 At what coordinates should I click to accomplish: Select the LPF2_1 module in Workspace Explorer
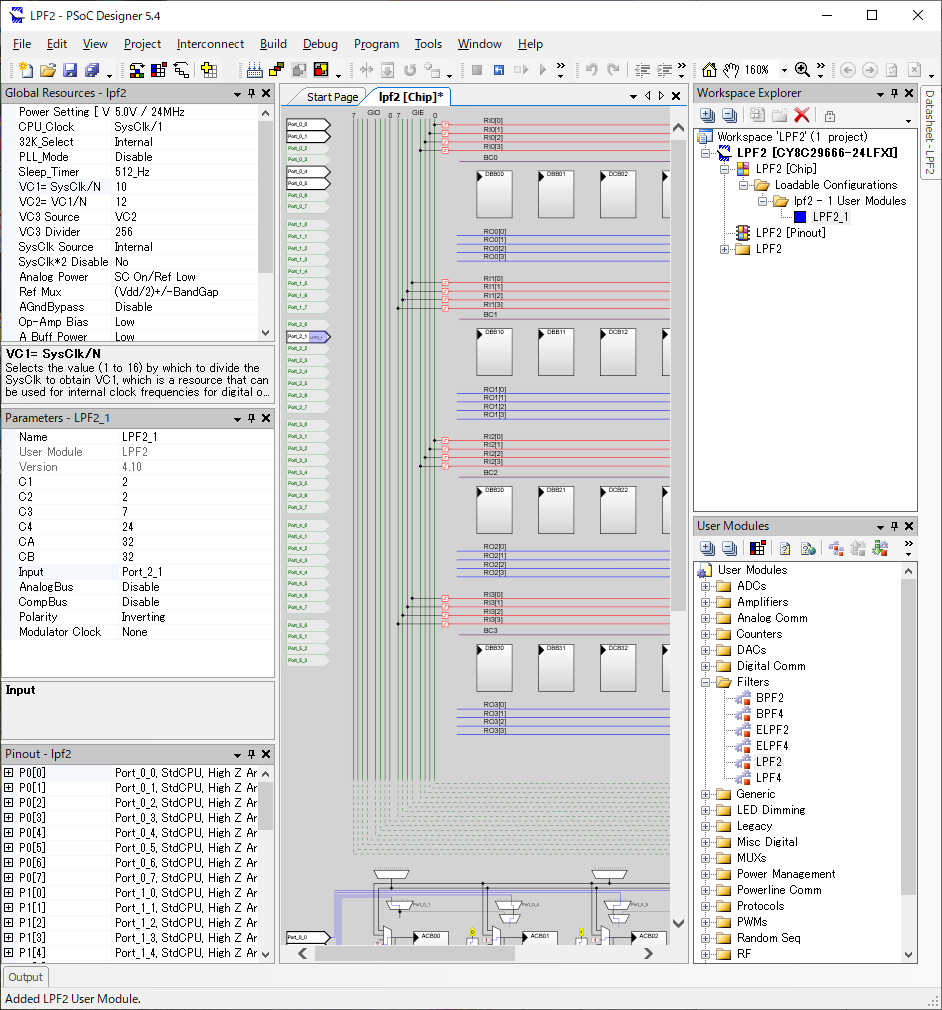click(x=830, y=217)
